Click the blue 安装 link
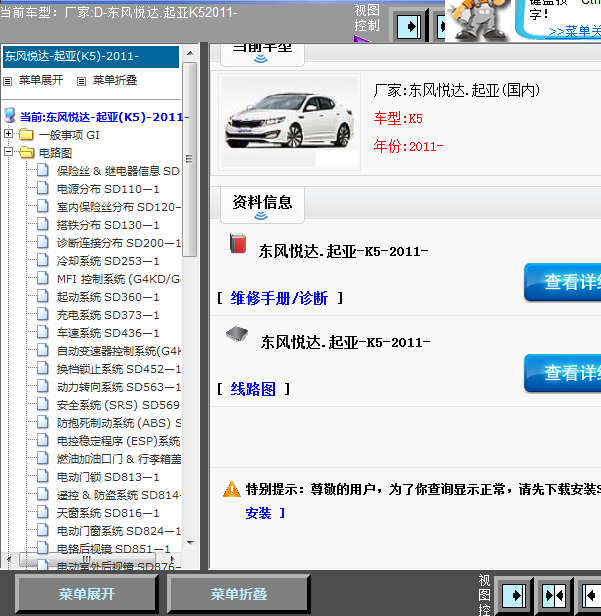Image resolution: width=601 pixels, height=616 pixels. tap(258, 513)
